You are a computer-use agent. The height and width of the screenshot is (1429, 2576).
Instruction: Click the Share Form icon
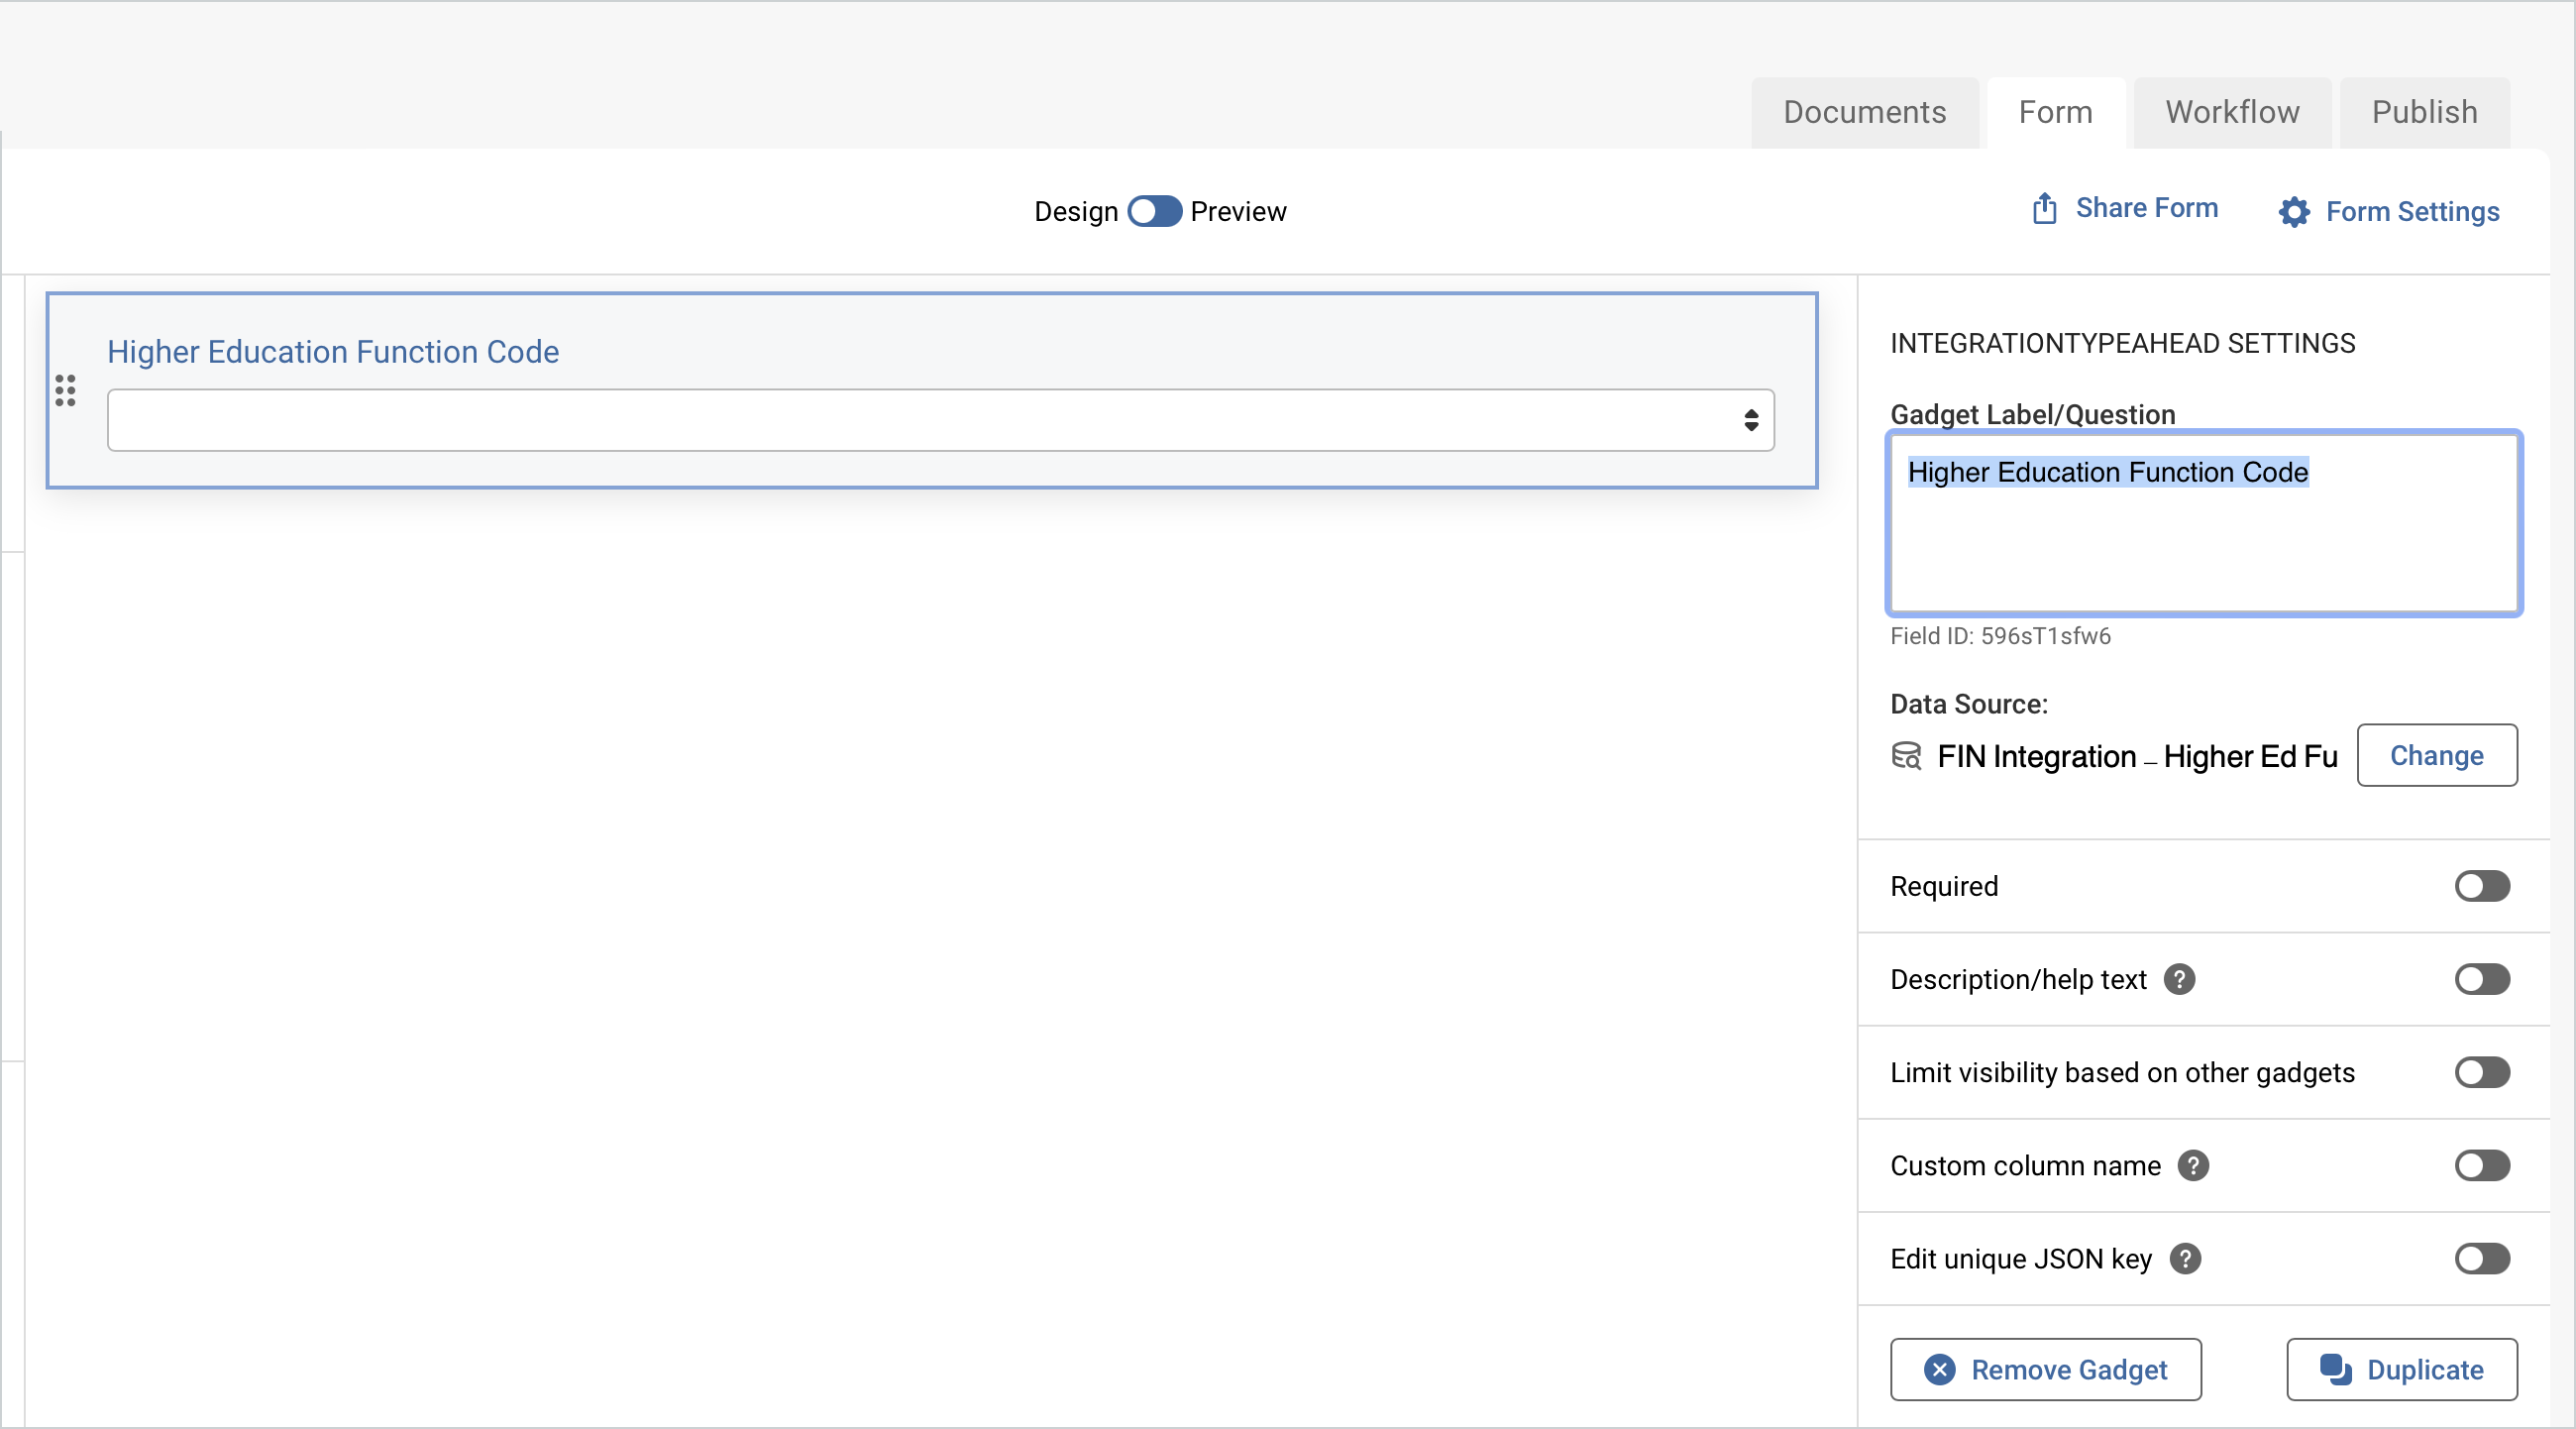coord(2043,209)
